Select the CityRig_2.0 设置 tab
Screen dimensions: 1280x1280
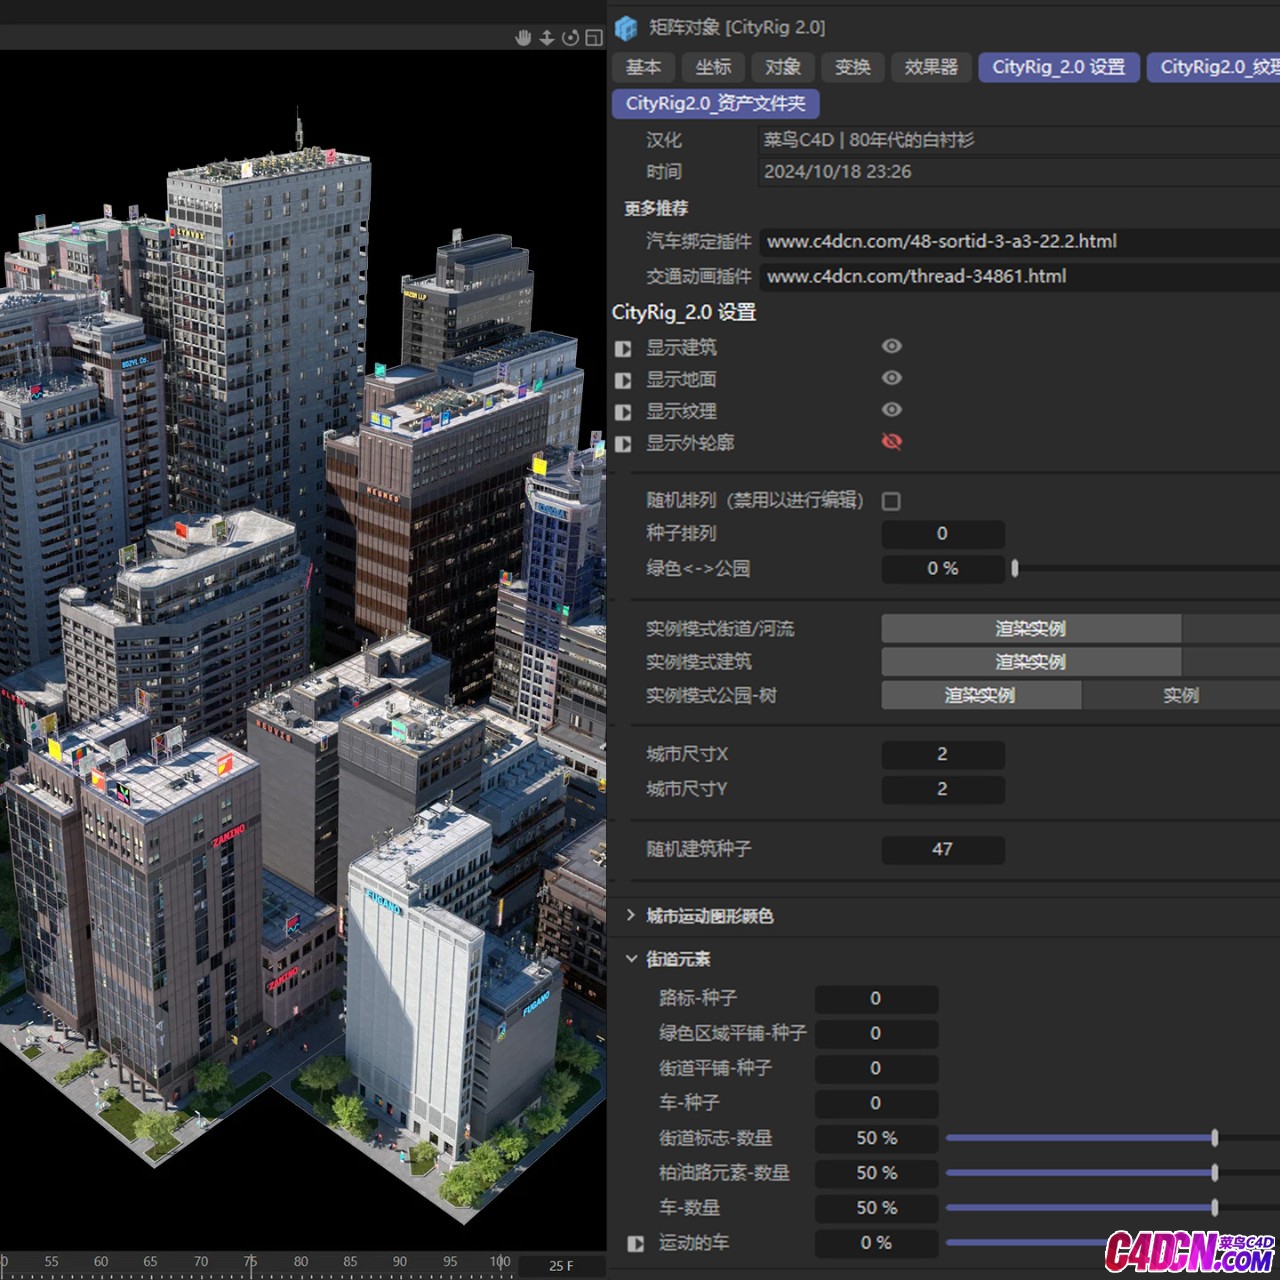pyautogui.click(x=1059, y=67)
